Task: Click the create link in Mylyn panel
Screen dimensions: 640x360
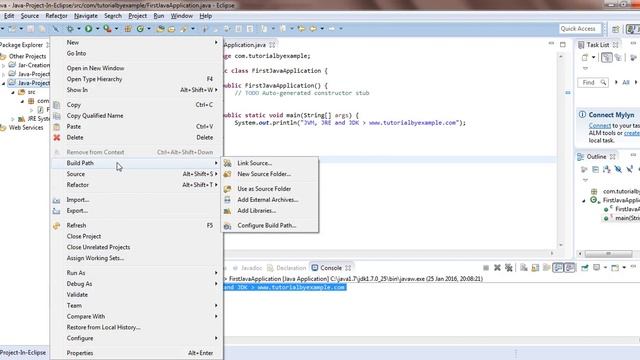Action: [632, 133]
